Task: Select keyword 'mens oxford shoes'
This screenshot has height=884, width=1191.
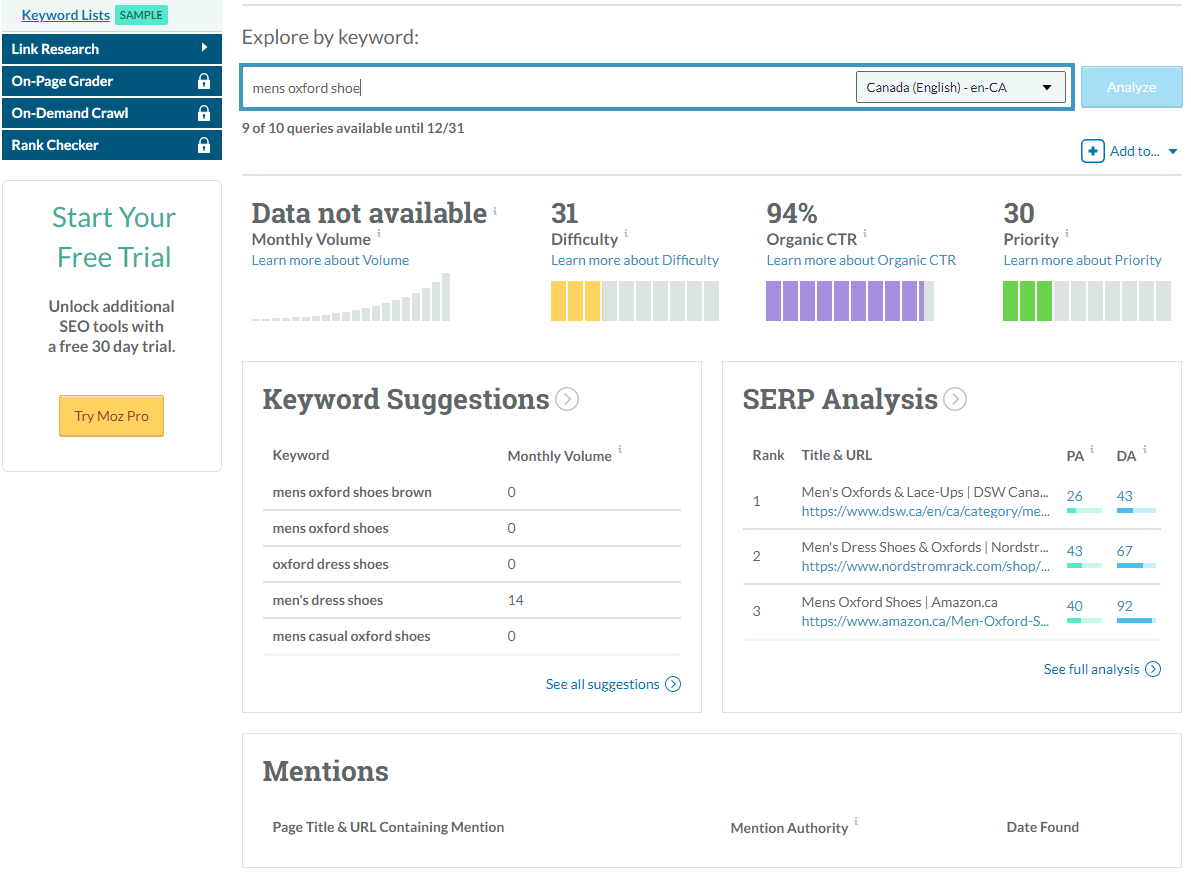Action: (x=330, y=528)
